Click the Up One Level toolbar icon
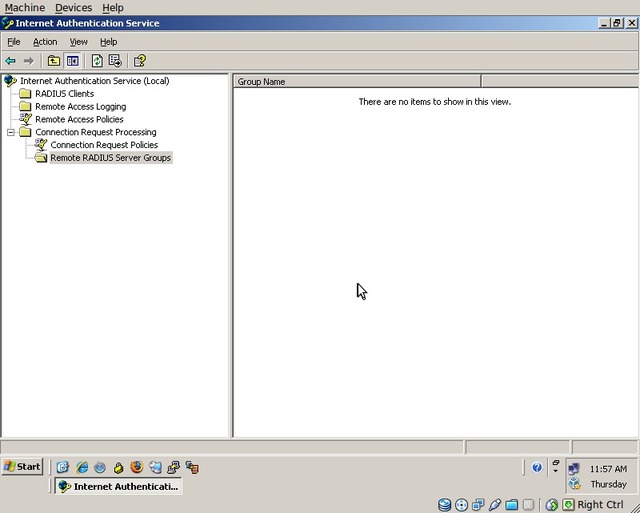 (x=54, y=61)
